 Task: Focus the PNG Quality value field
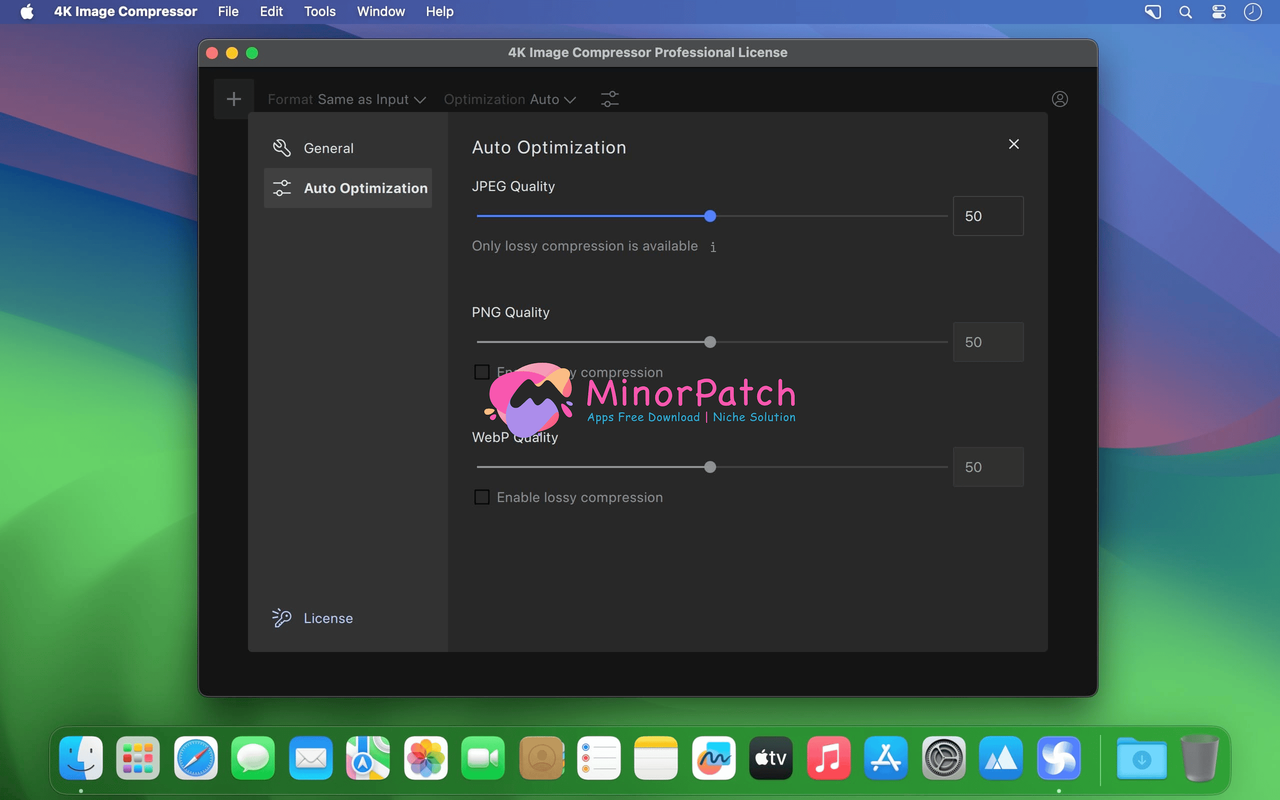[x=988, y=342]
